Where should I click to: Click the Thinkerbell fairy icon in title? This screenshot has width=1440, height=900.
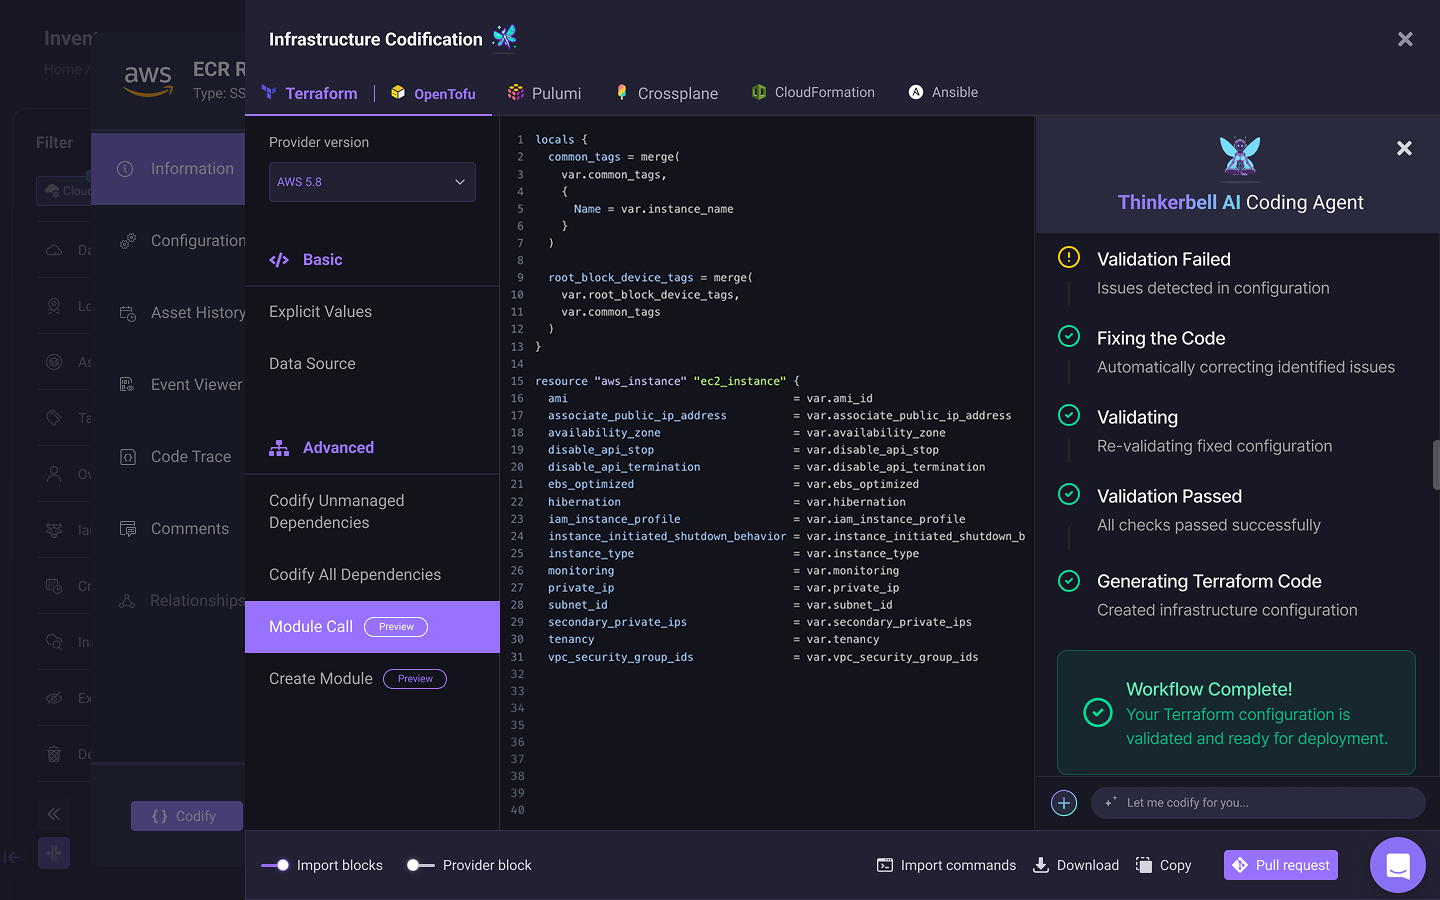[505, 37]
